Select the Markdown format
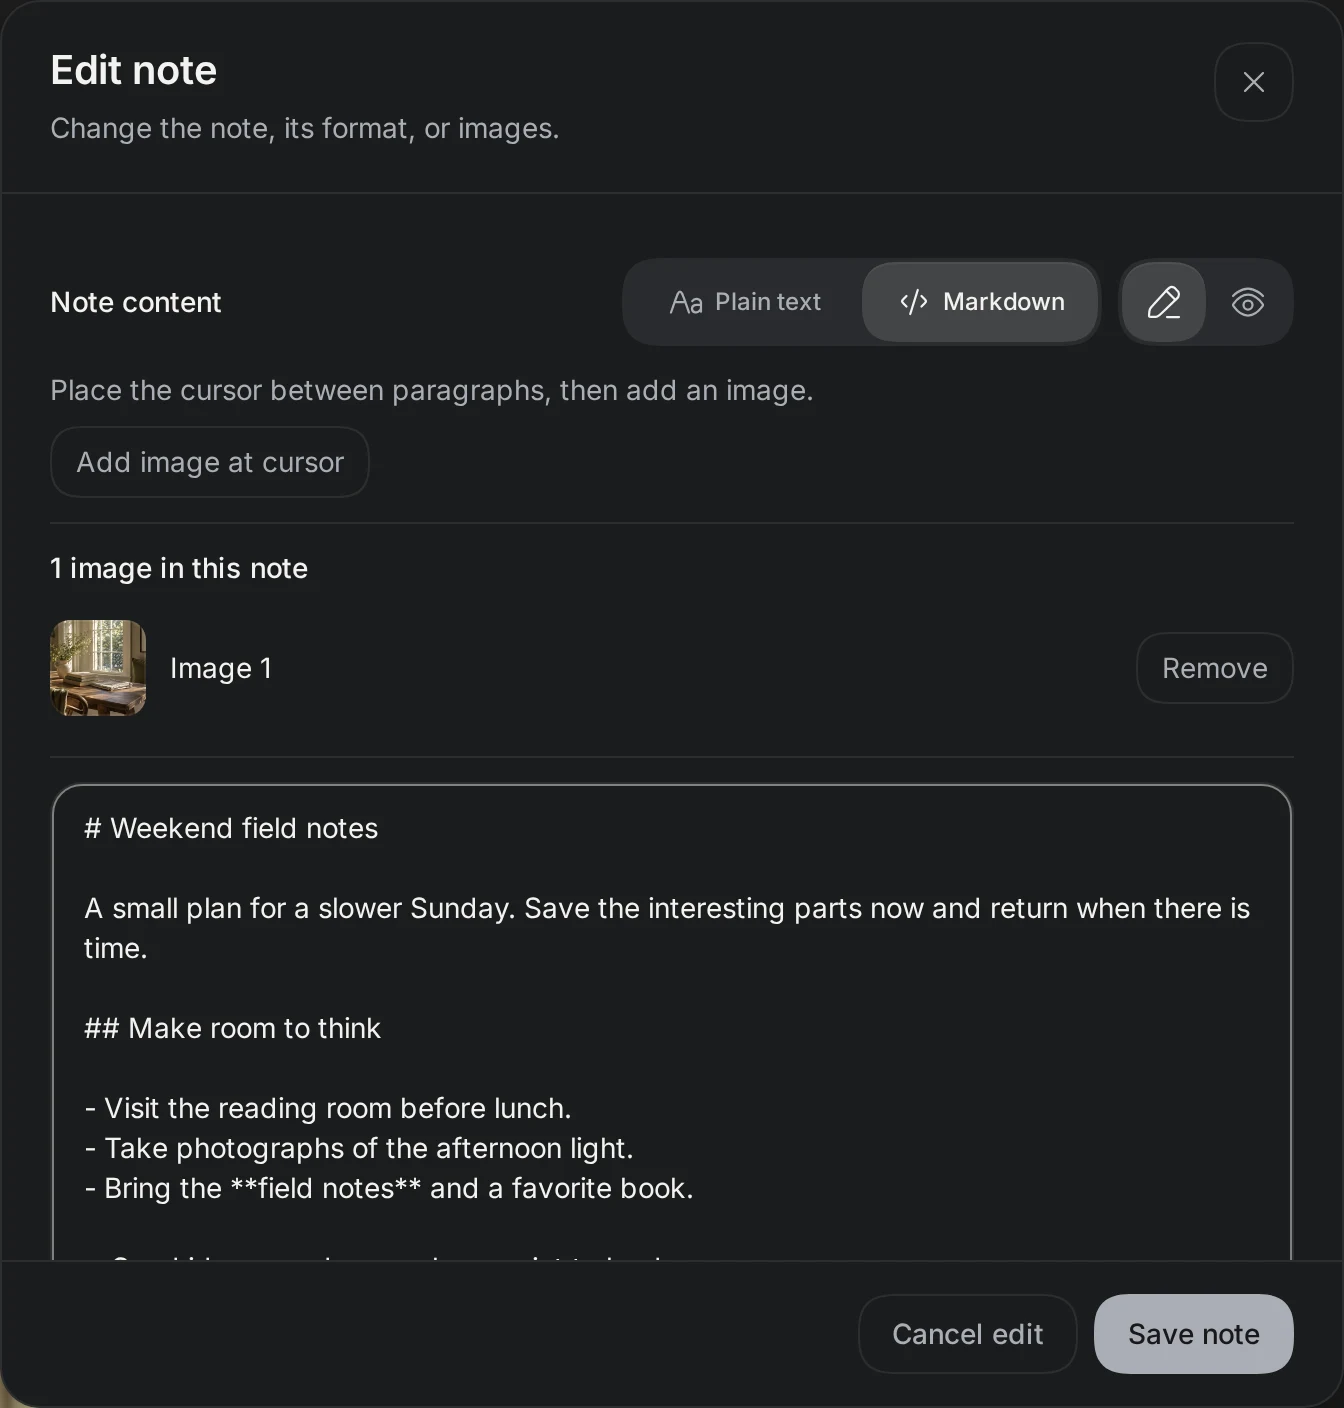1344x1408 pixels. point(981,302)
